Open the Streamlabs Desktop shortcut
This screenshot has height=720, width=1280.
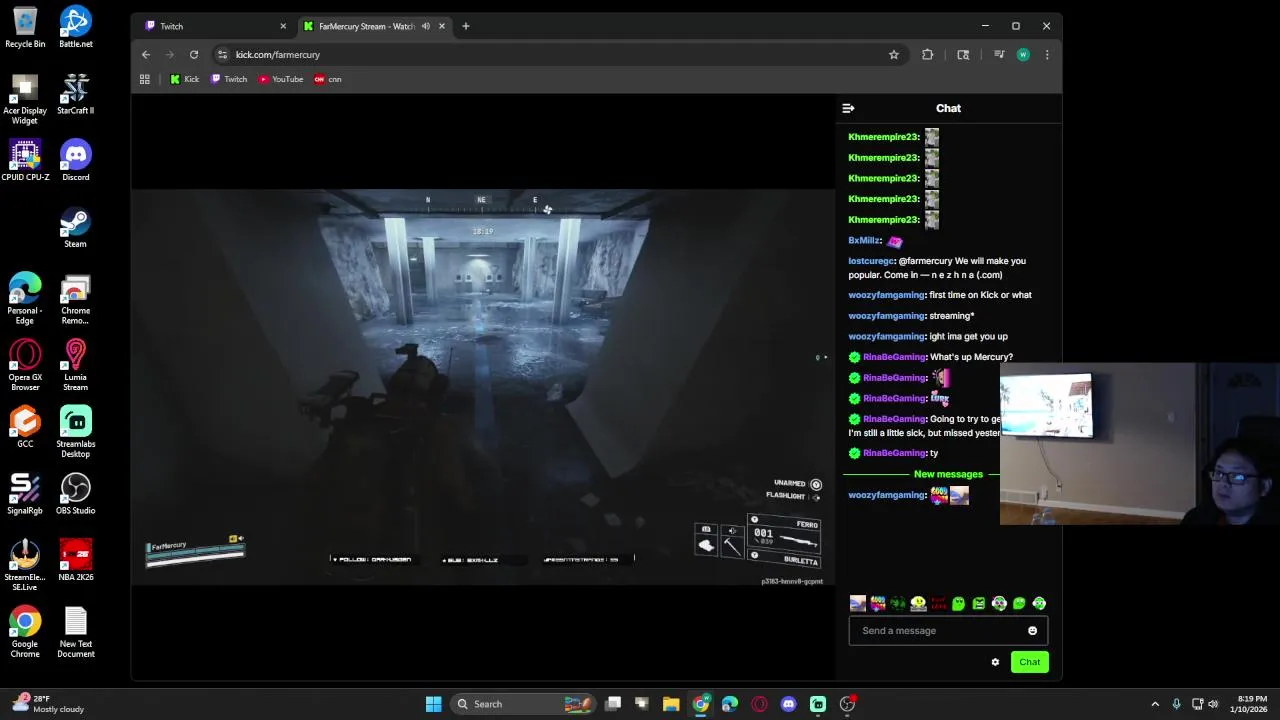click(75, 432)
